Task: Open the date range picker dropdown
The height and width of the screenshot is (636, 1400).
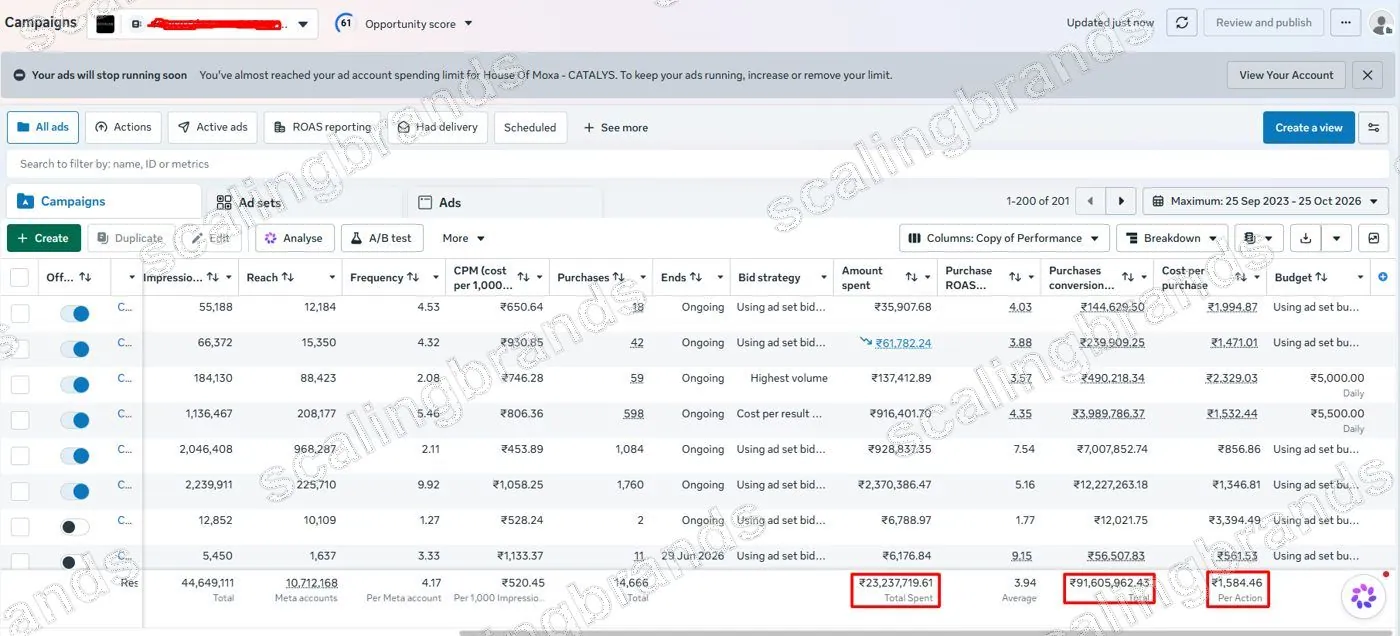Action: 1266,201
